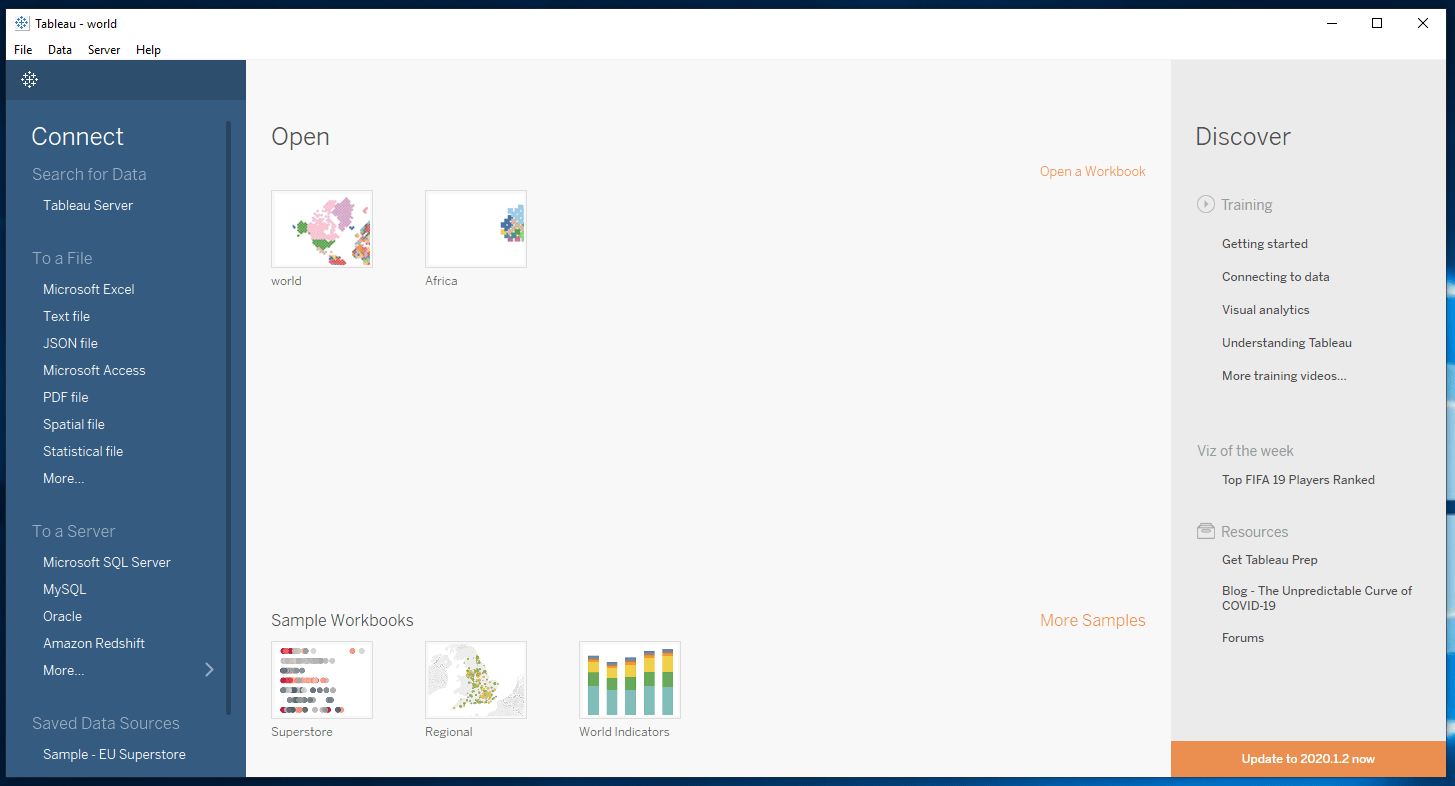Open Sample - EU Superstore data source
Screen dimensions: 1455x786
(114, 754)
